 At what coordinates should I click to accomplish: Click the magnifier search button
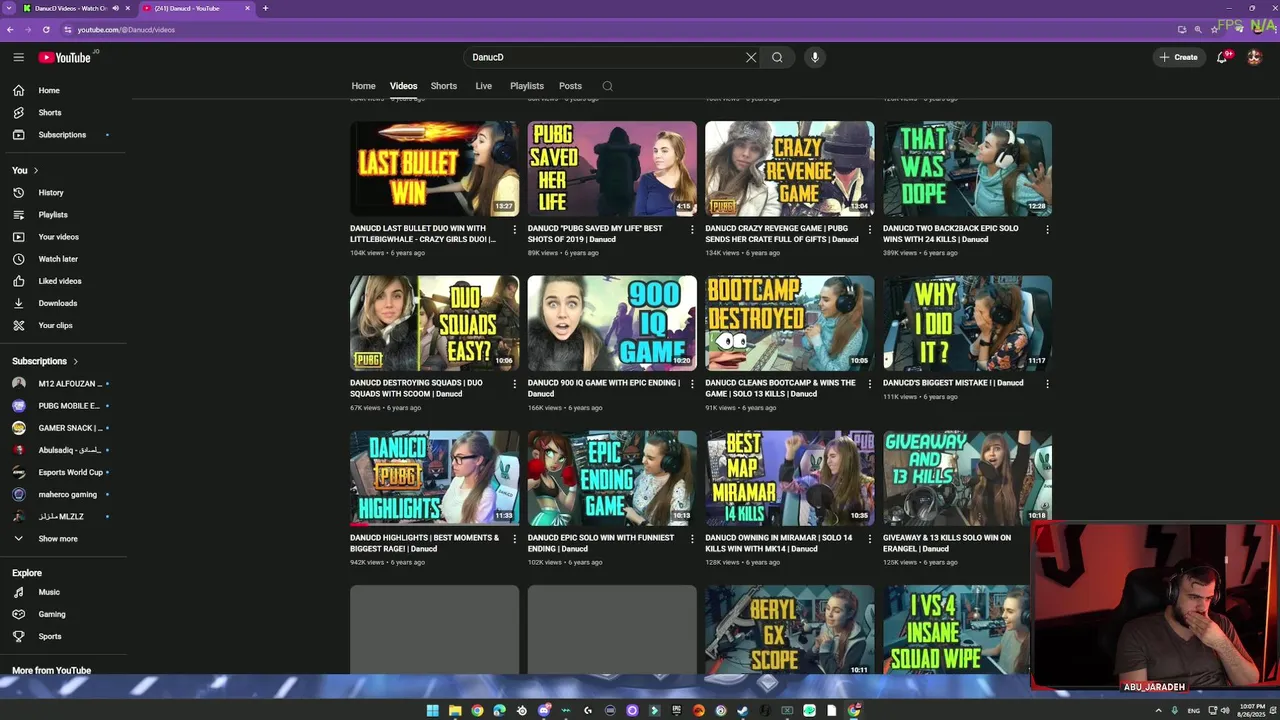click(x=777, y=57)
